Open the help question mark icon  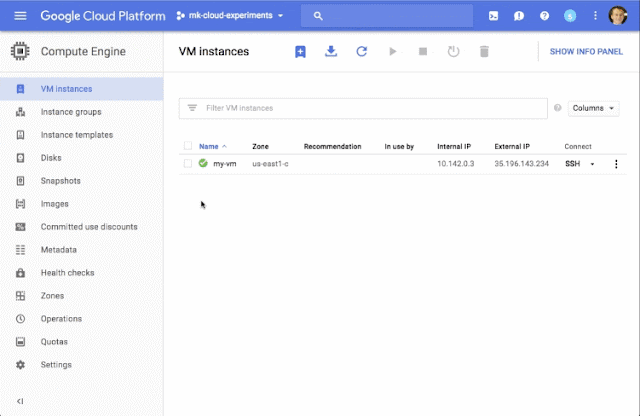(544, 16)
